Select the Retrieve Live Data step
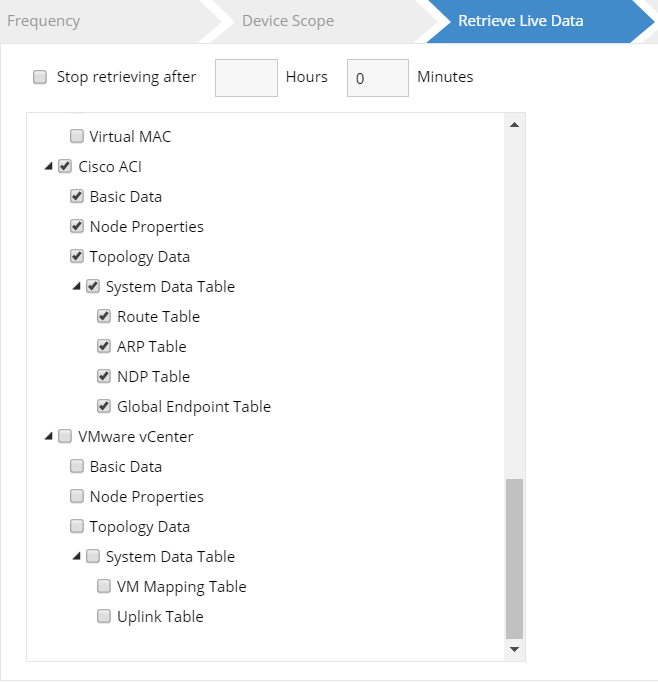 [x=520, y=21]
